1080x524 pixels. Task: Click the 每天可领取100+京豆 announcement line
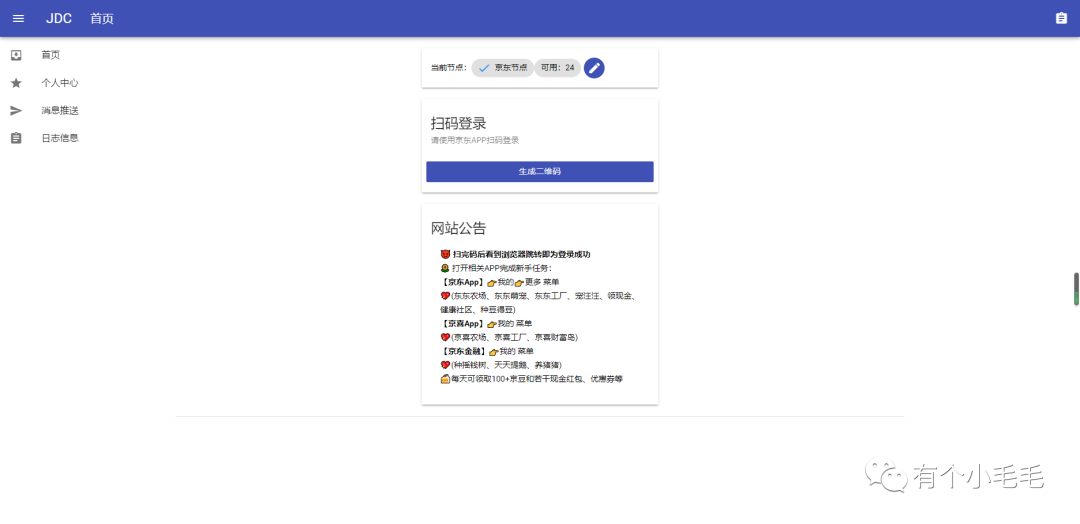[x=532, y=379]
